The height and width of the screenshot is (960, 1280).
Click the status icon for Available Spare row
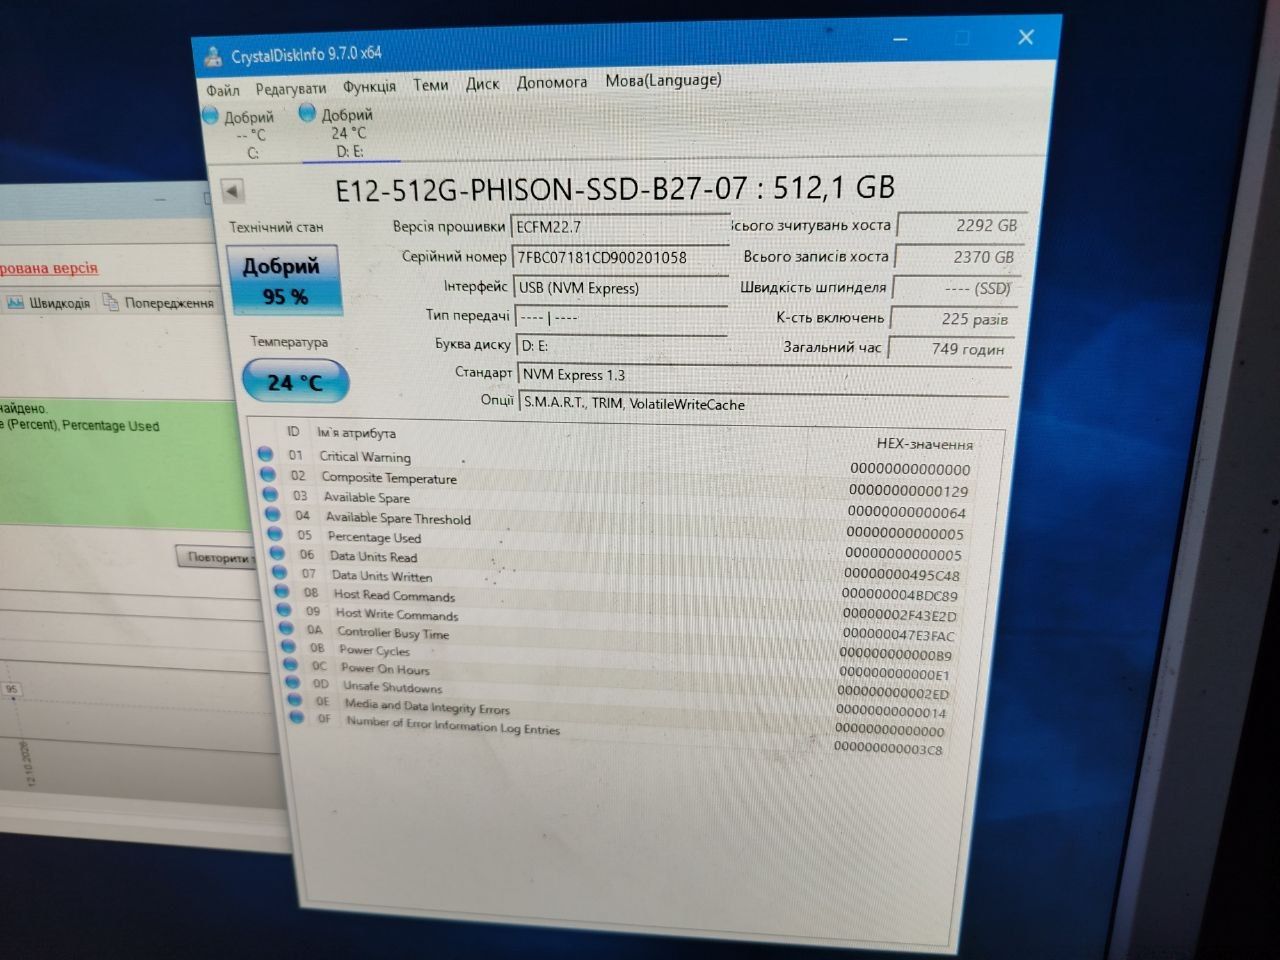[x=270, y=494]
